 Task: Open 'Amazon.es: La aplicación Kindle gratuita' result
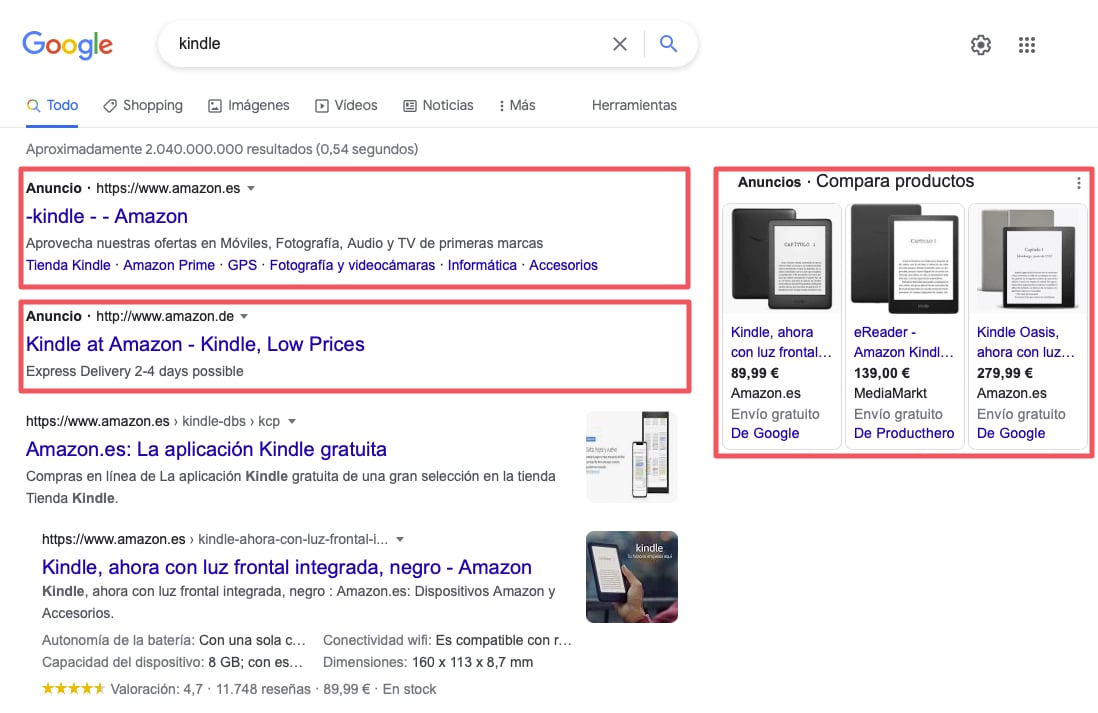click(206, 450)
